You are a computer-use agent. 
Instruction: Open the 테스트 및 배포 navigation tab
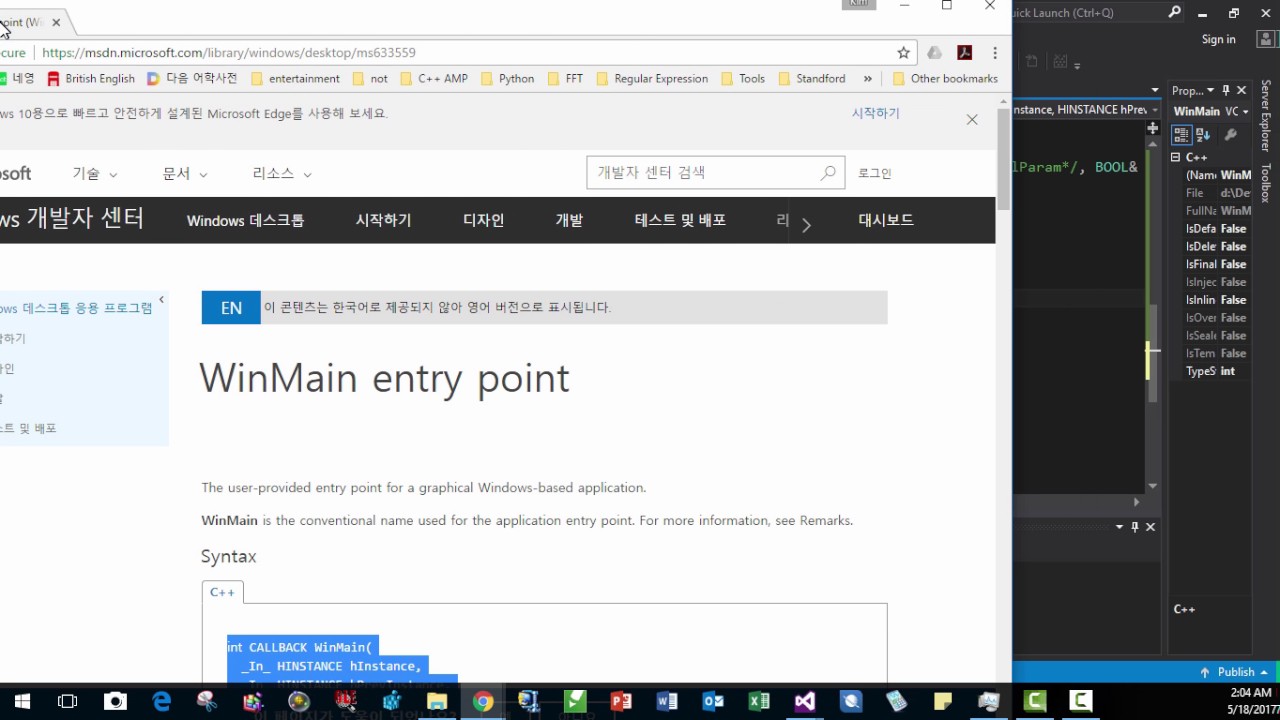(680, 220)
